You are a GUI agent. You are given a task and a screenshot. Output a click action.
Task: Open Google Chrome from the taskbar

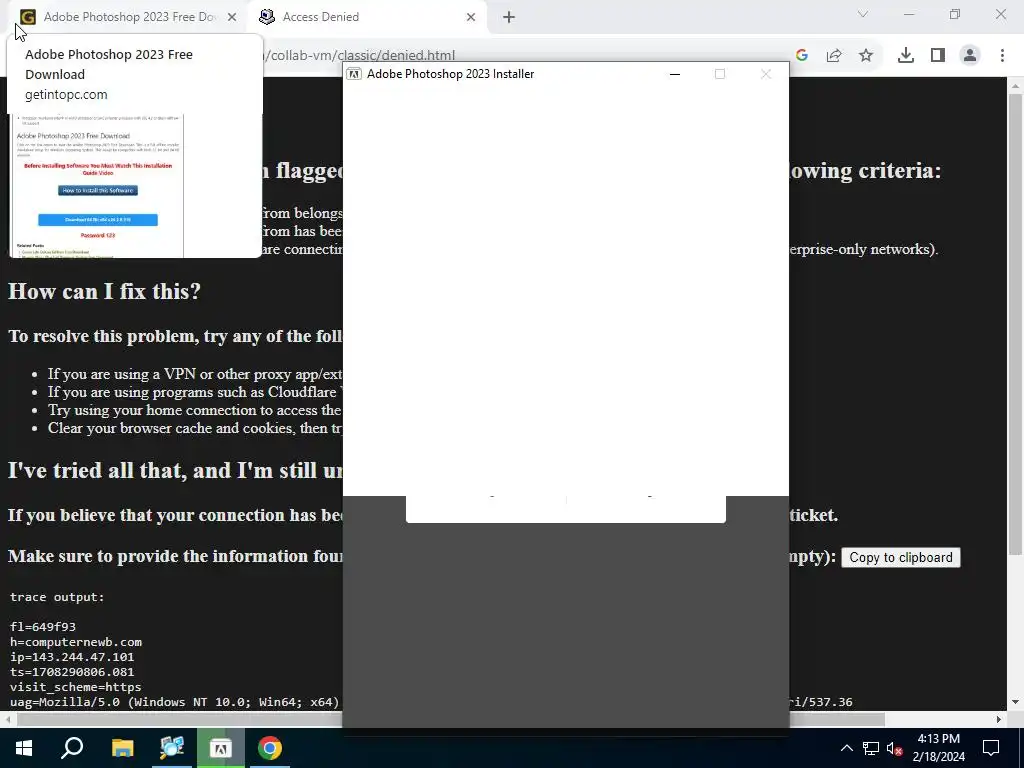pos(269,748)
